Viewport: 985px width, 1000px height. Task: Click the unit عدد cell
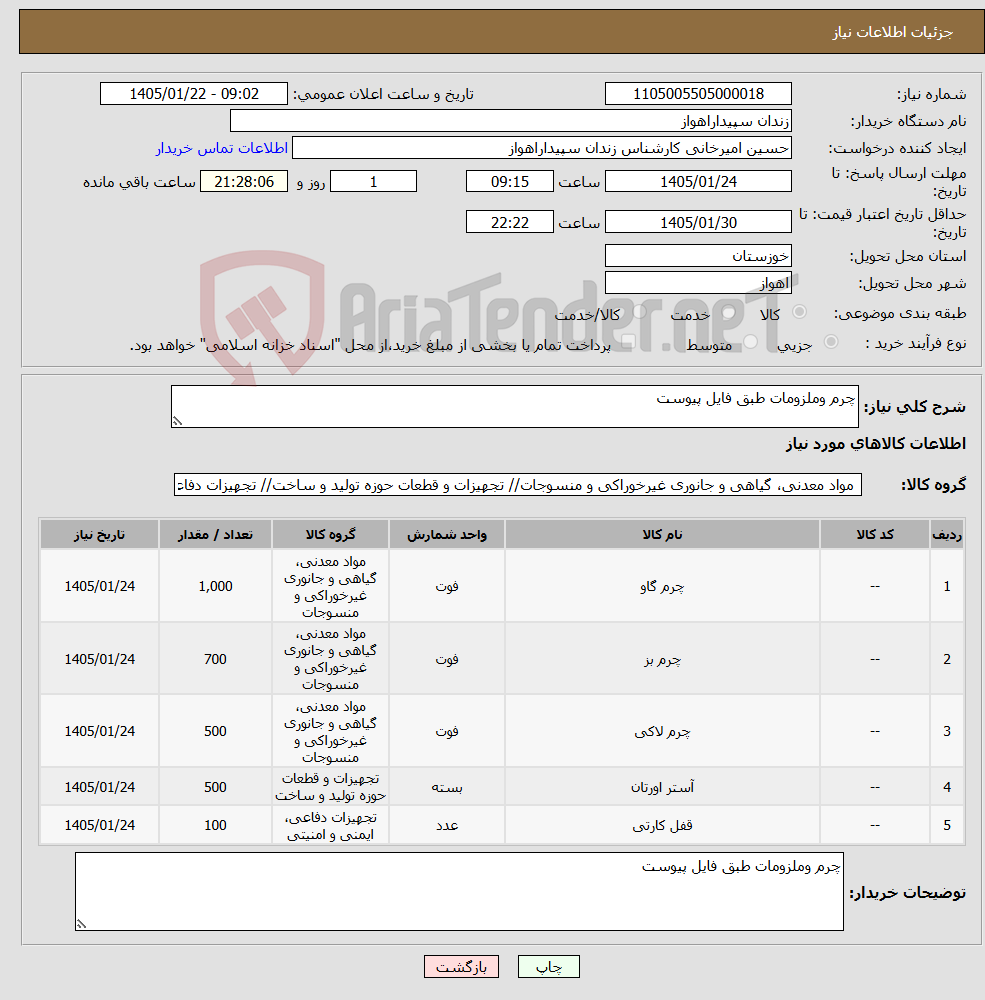pyautogui.click(x=447, y=825)
